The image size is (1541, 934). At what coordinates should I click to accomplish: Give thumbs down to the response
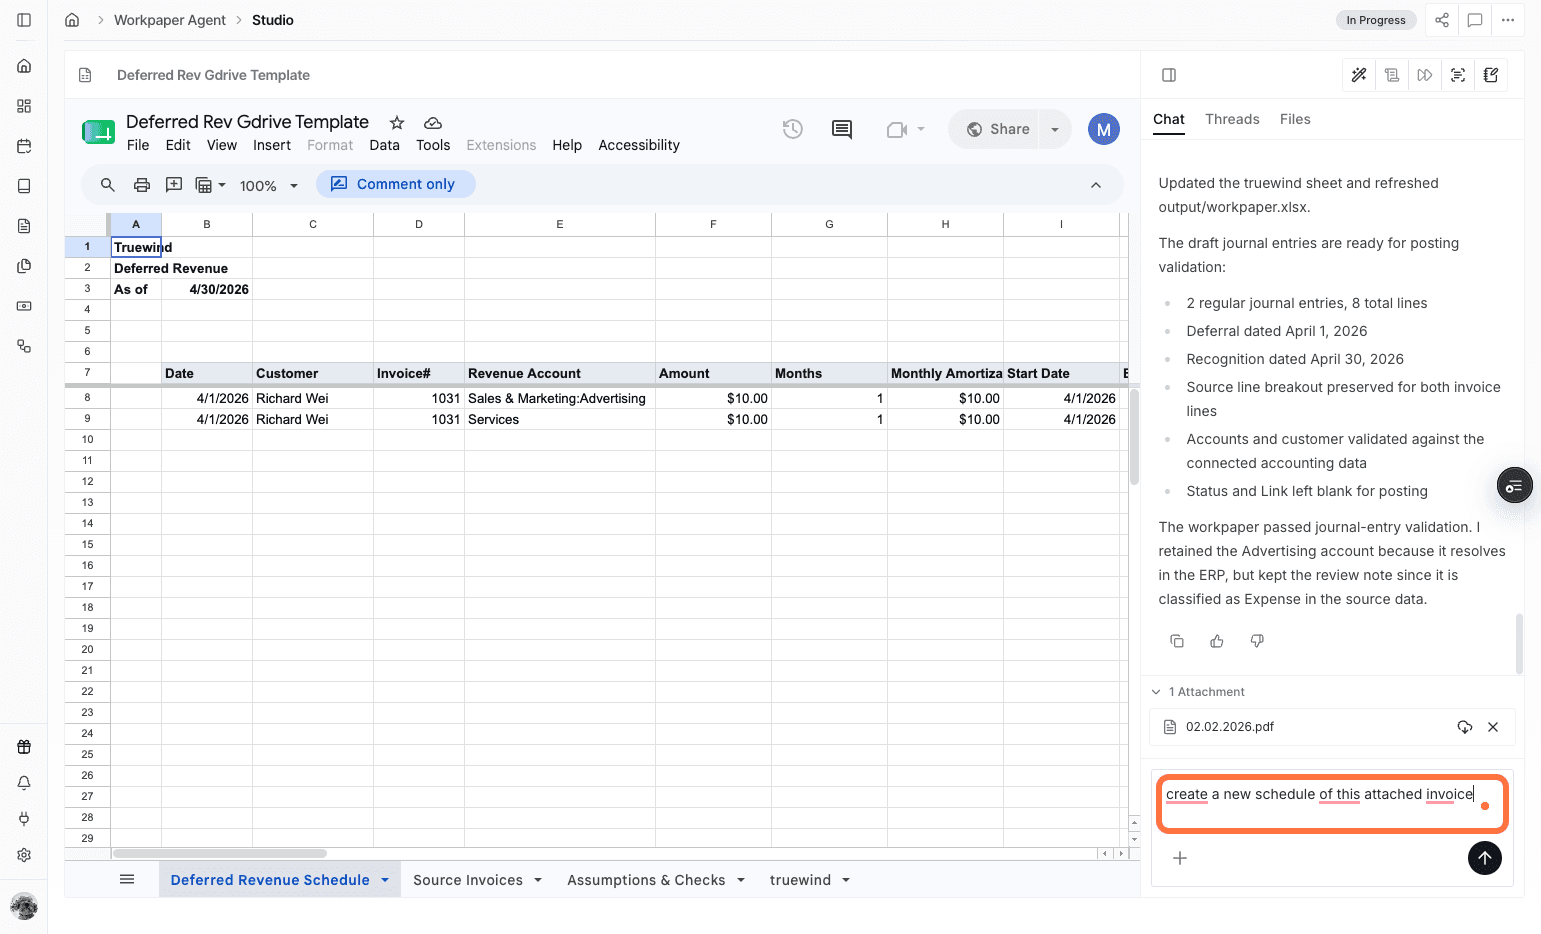point(1257,641)
